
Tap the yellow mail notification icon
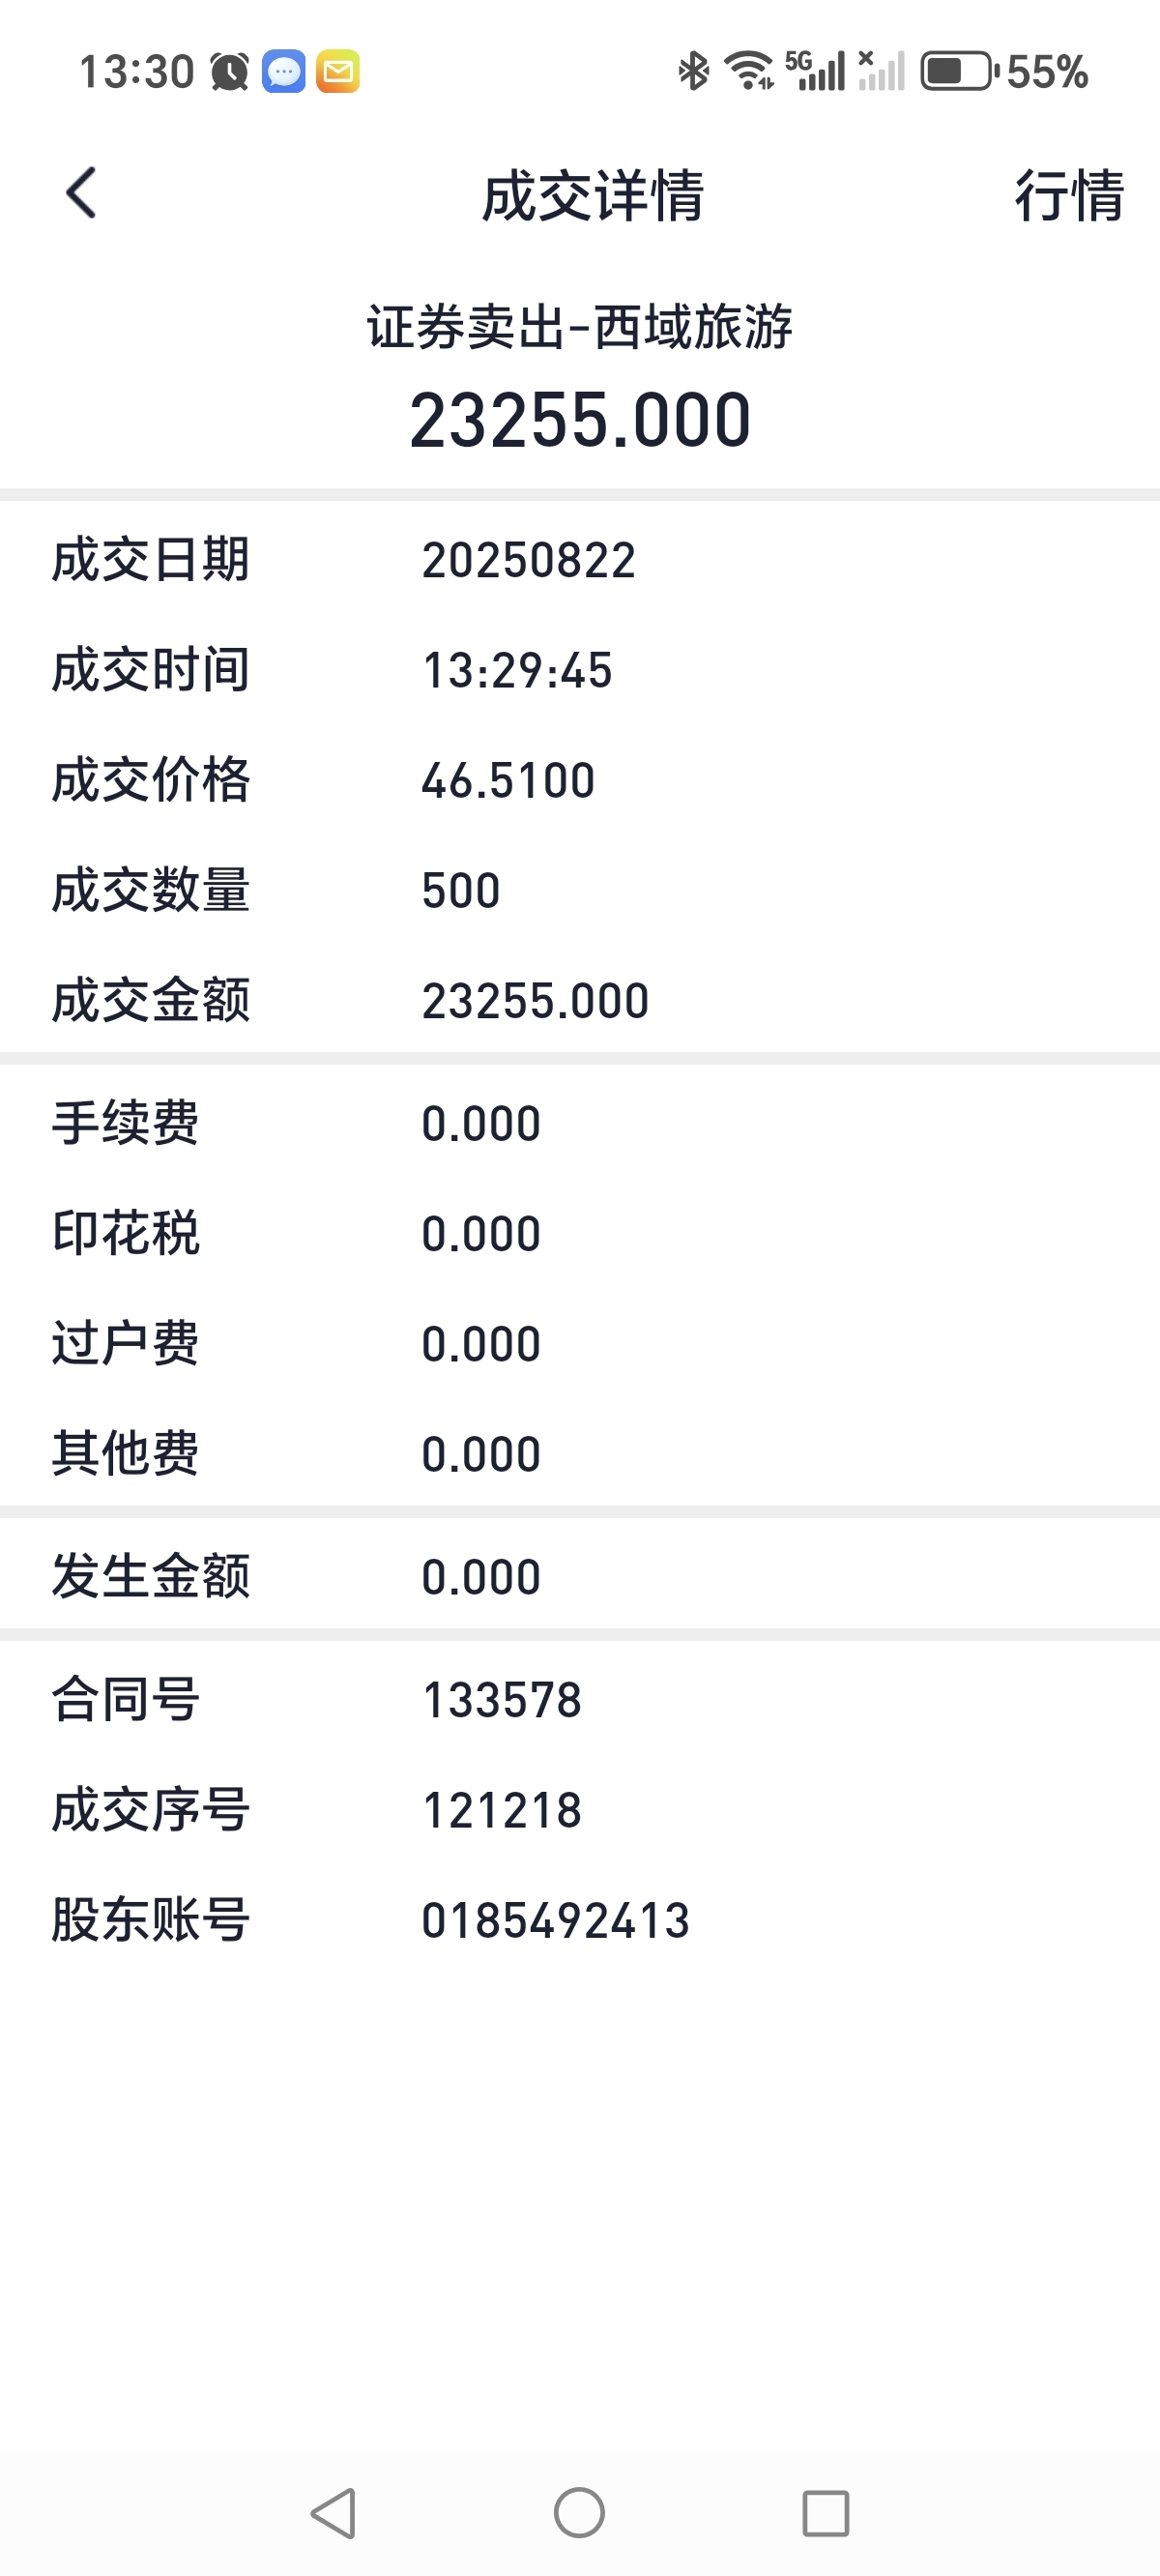(338, 71)
